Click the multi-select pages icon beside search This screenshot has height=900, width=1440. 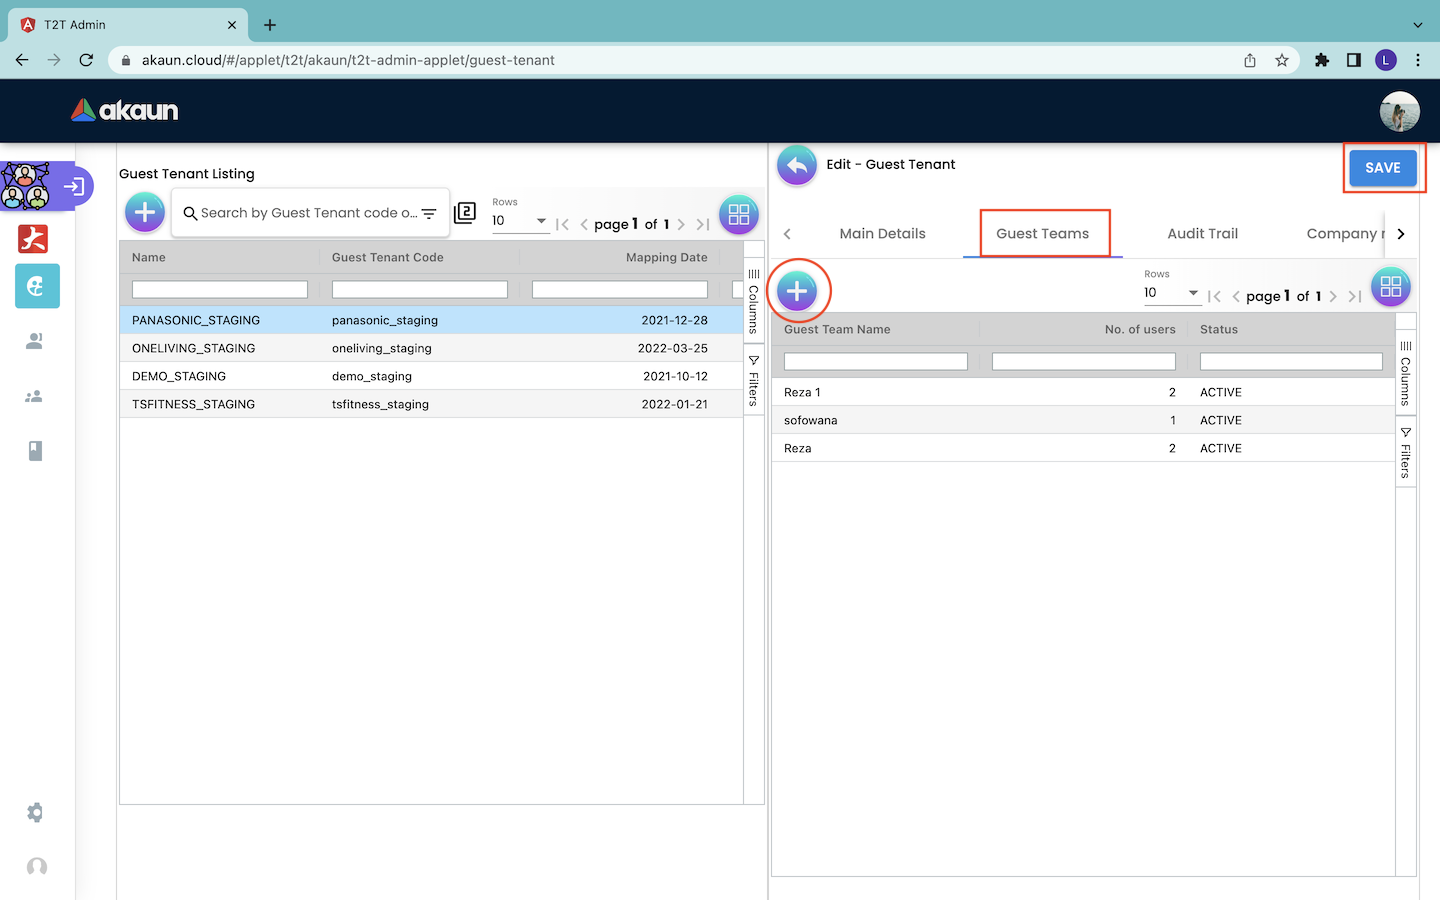click(465, 213)
